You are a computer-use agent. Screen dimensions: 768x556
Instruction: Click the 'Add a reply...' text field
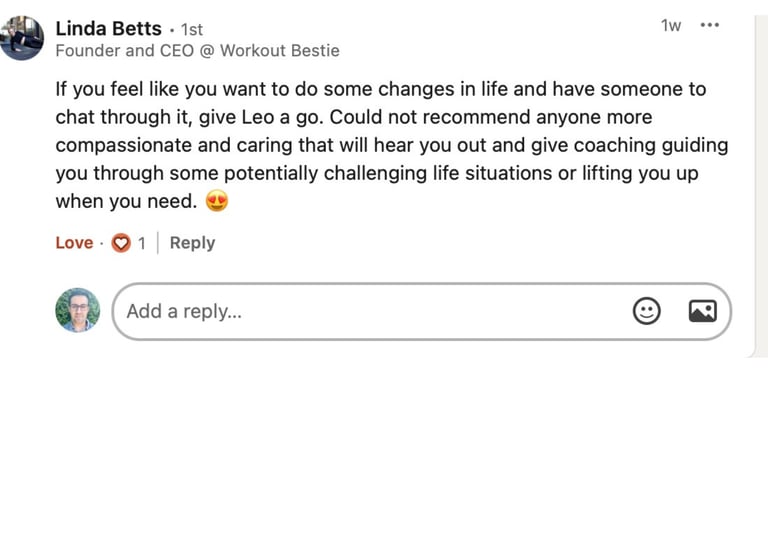[x=370, y=311]
